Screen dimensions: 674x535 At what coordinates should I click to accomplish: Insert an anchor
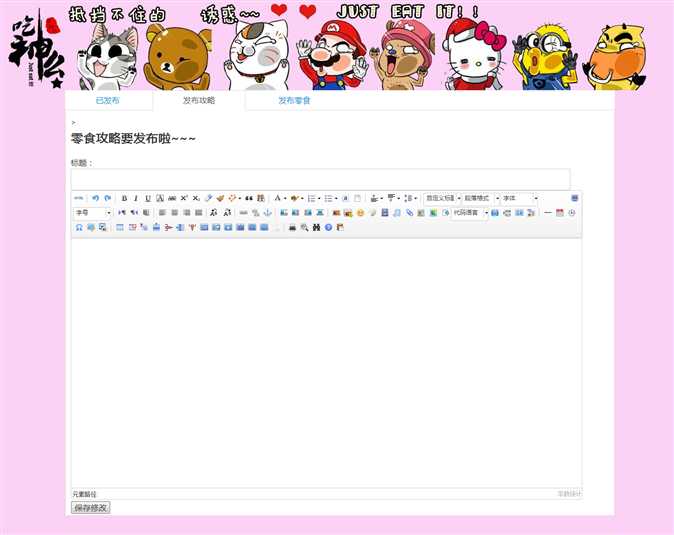(267, 213)
